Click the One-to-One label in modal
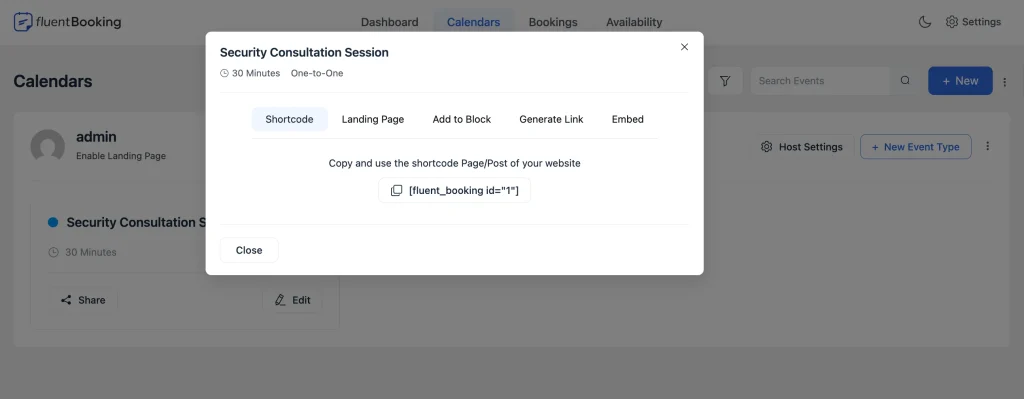This screenshot has width=1024, height=399. tap(317, 73)
